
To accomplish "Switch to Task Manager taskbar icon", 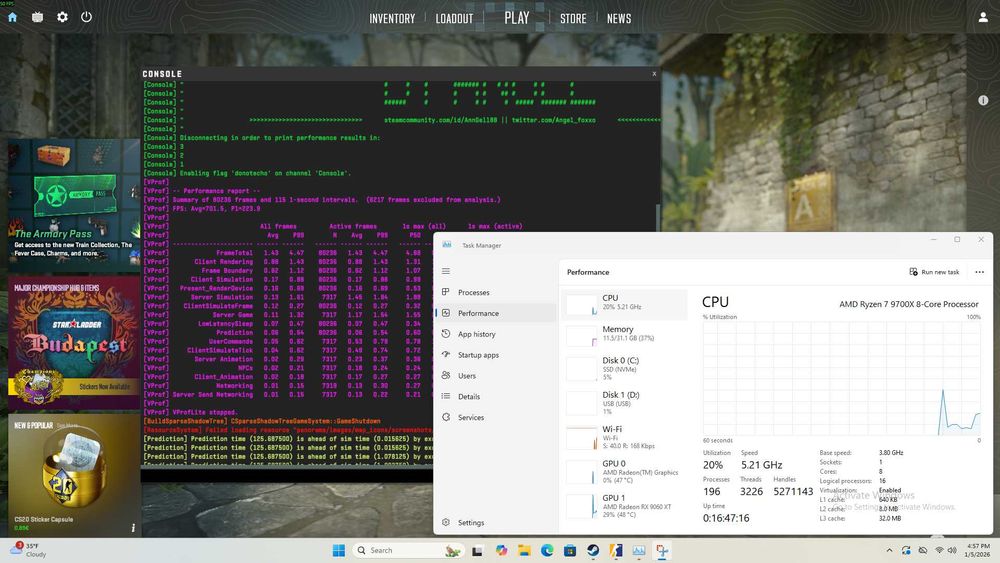I will pos(639,550).
